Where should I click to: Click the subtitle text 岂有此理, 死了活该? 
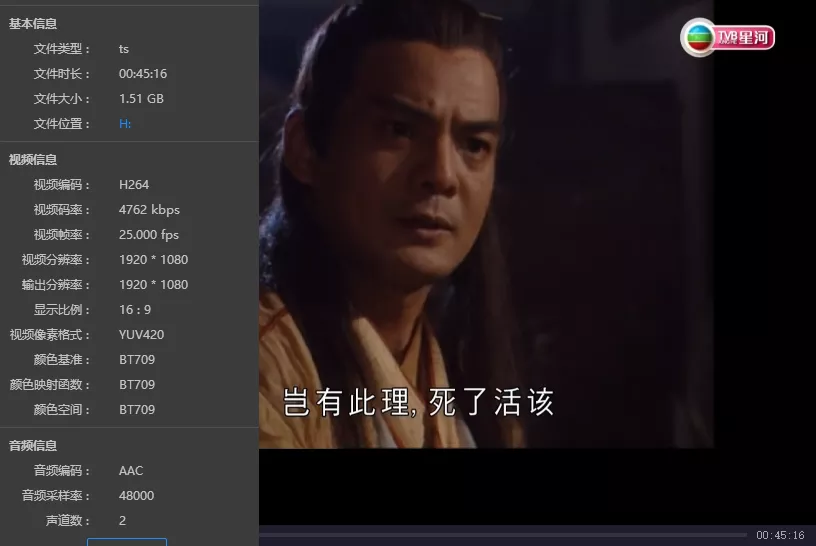point(418,402)
